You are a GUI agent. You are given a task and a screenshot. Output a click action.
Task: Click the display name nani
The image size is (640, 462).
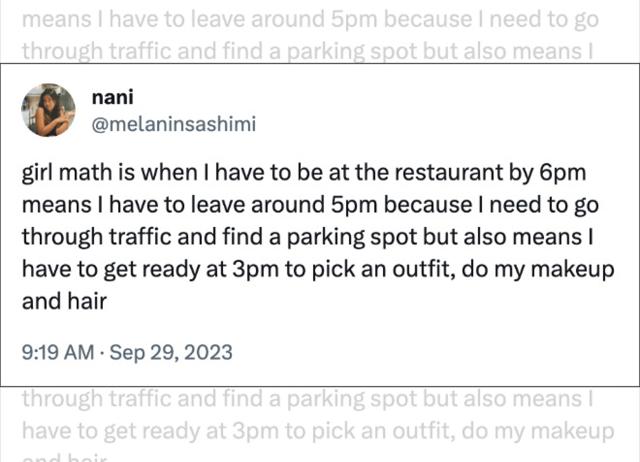pos(113,97)
